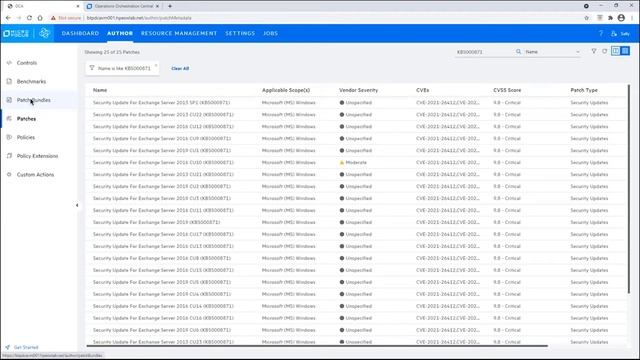Select Exchange Server 2013 CU22 patch row
The height and width of the screenshot is (360, 640).
click(355, 115)
